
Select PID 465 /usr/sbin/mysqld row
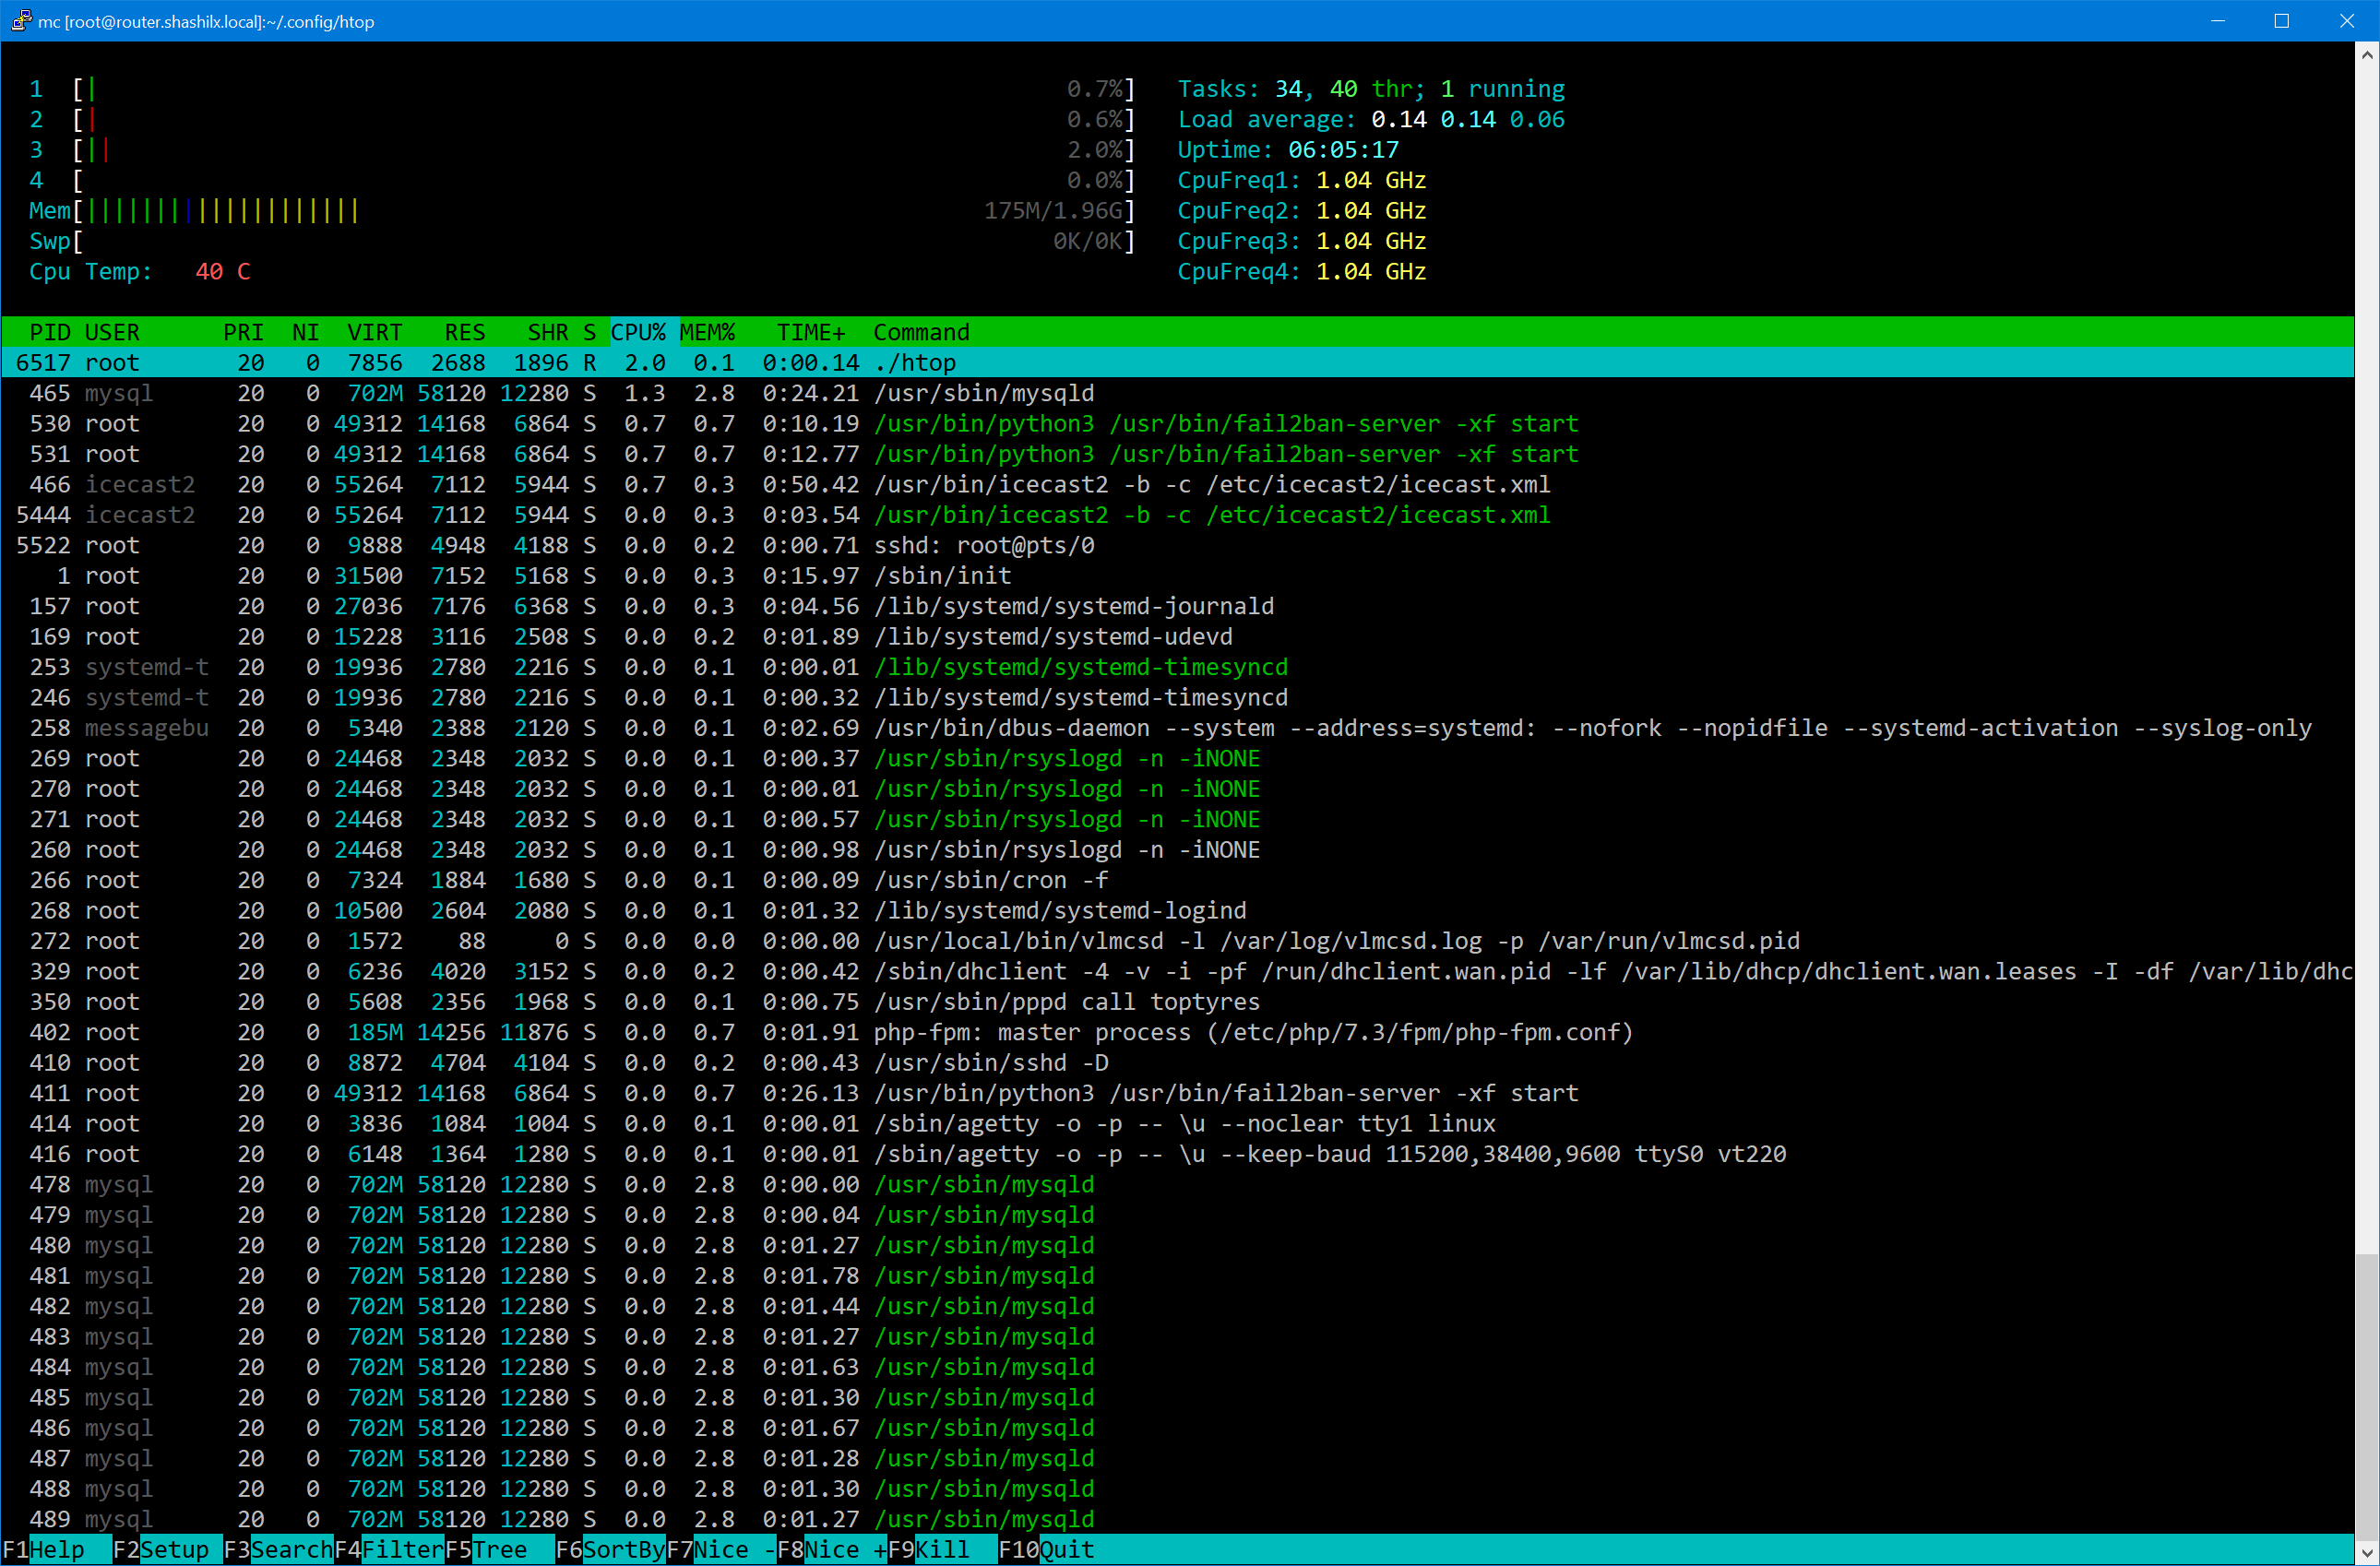(1177, 393)
